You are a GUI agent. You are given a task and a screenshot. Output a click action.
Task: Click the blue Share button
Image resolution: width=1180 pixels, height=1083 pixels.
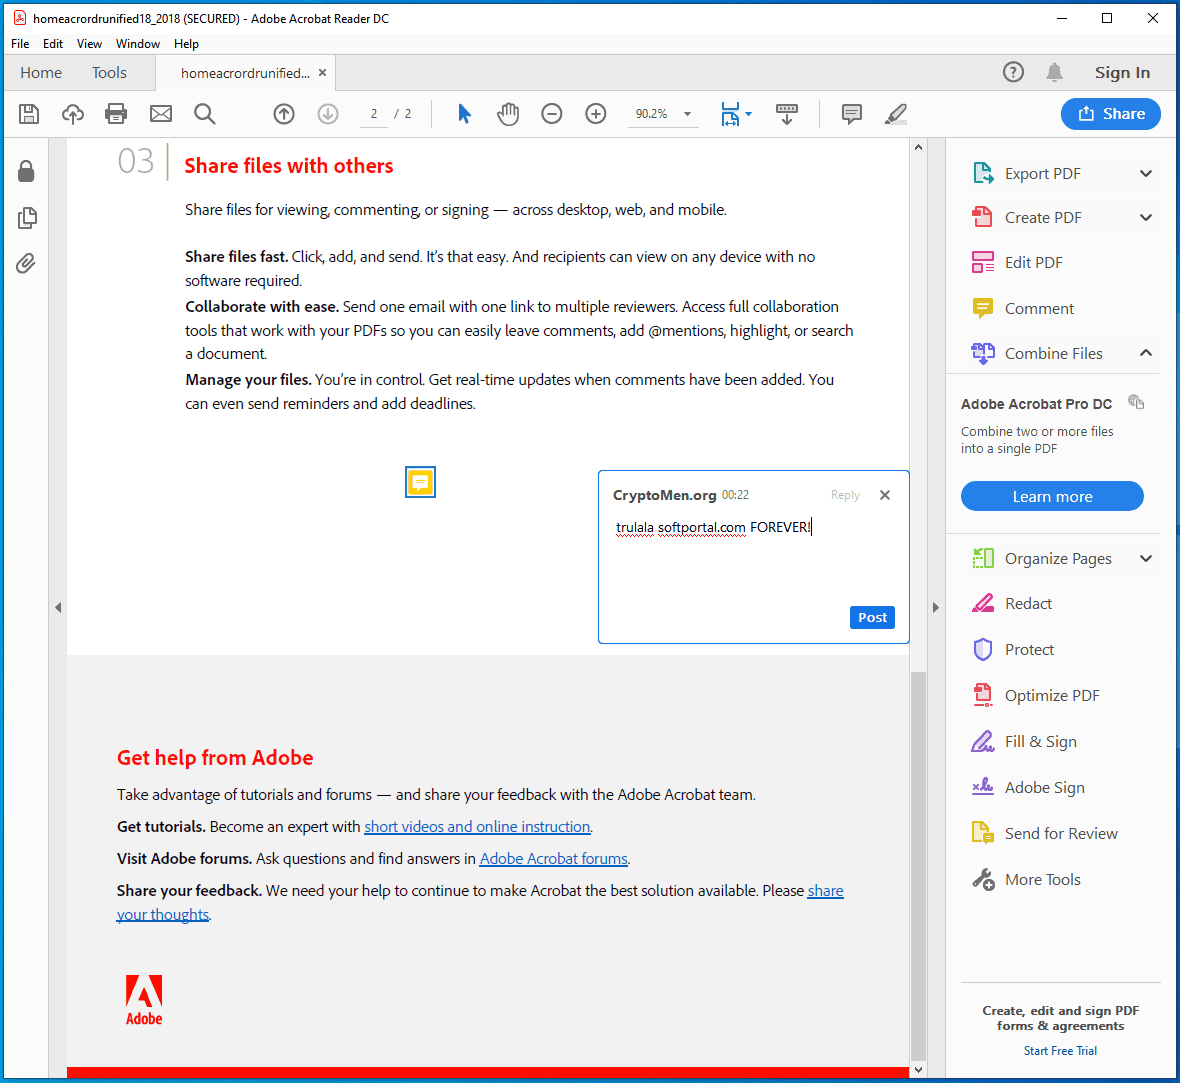[x=1111, y=114]
